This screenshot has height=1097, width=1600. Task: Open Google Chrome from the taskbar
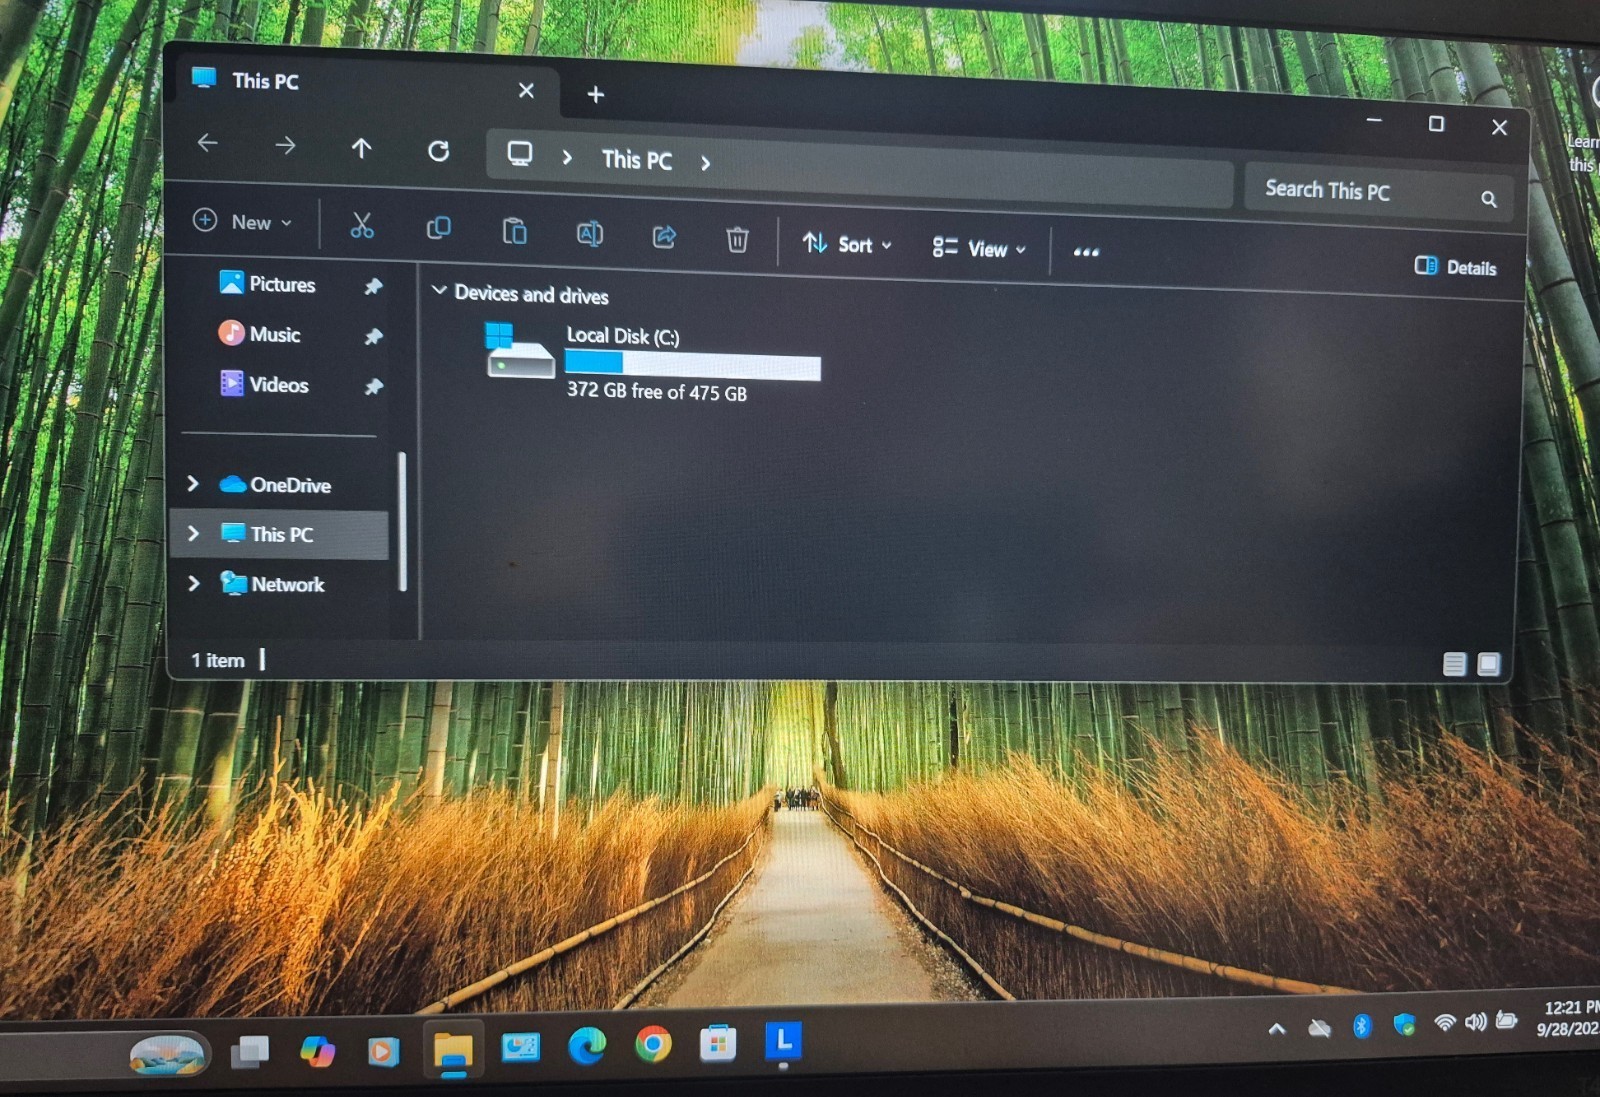point(653,1046)
